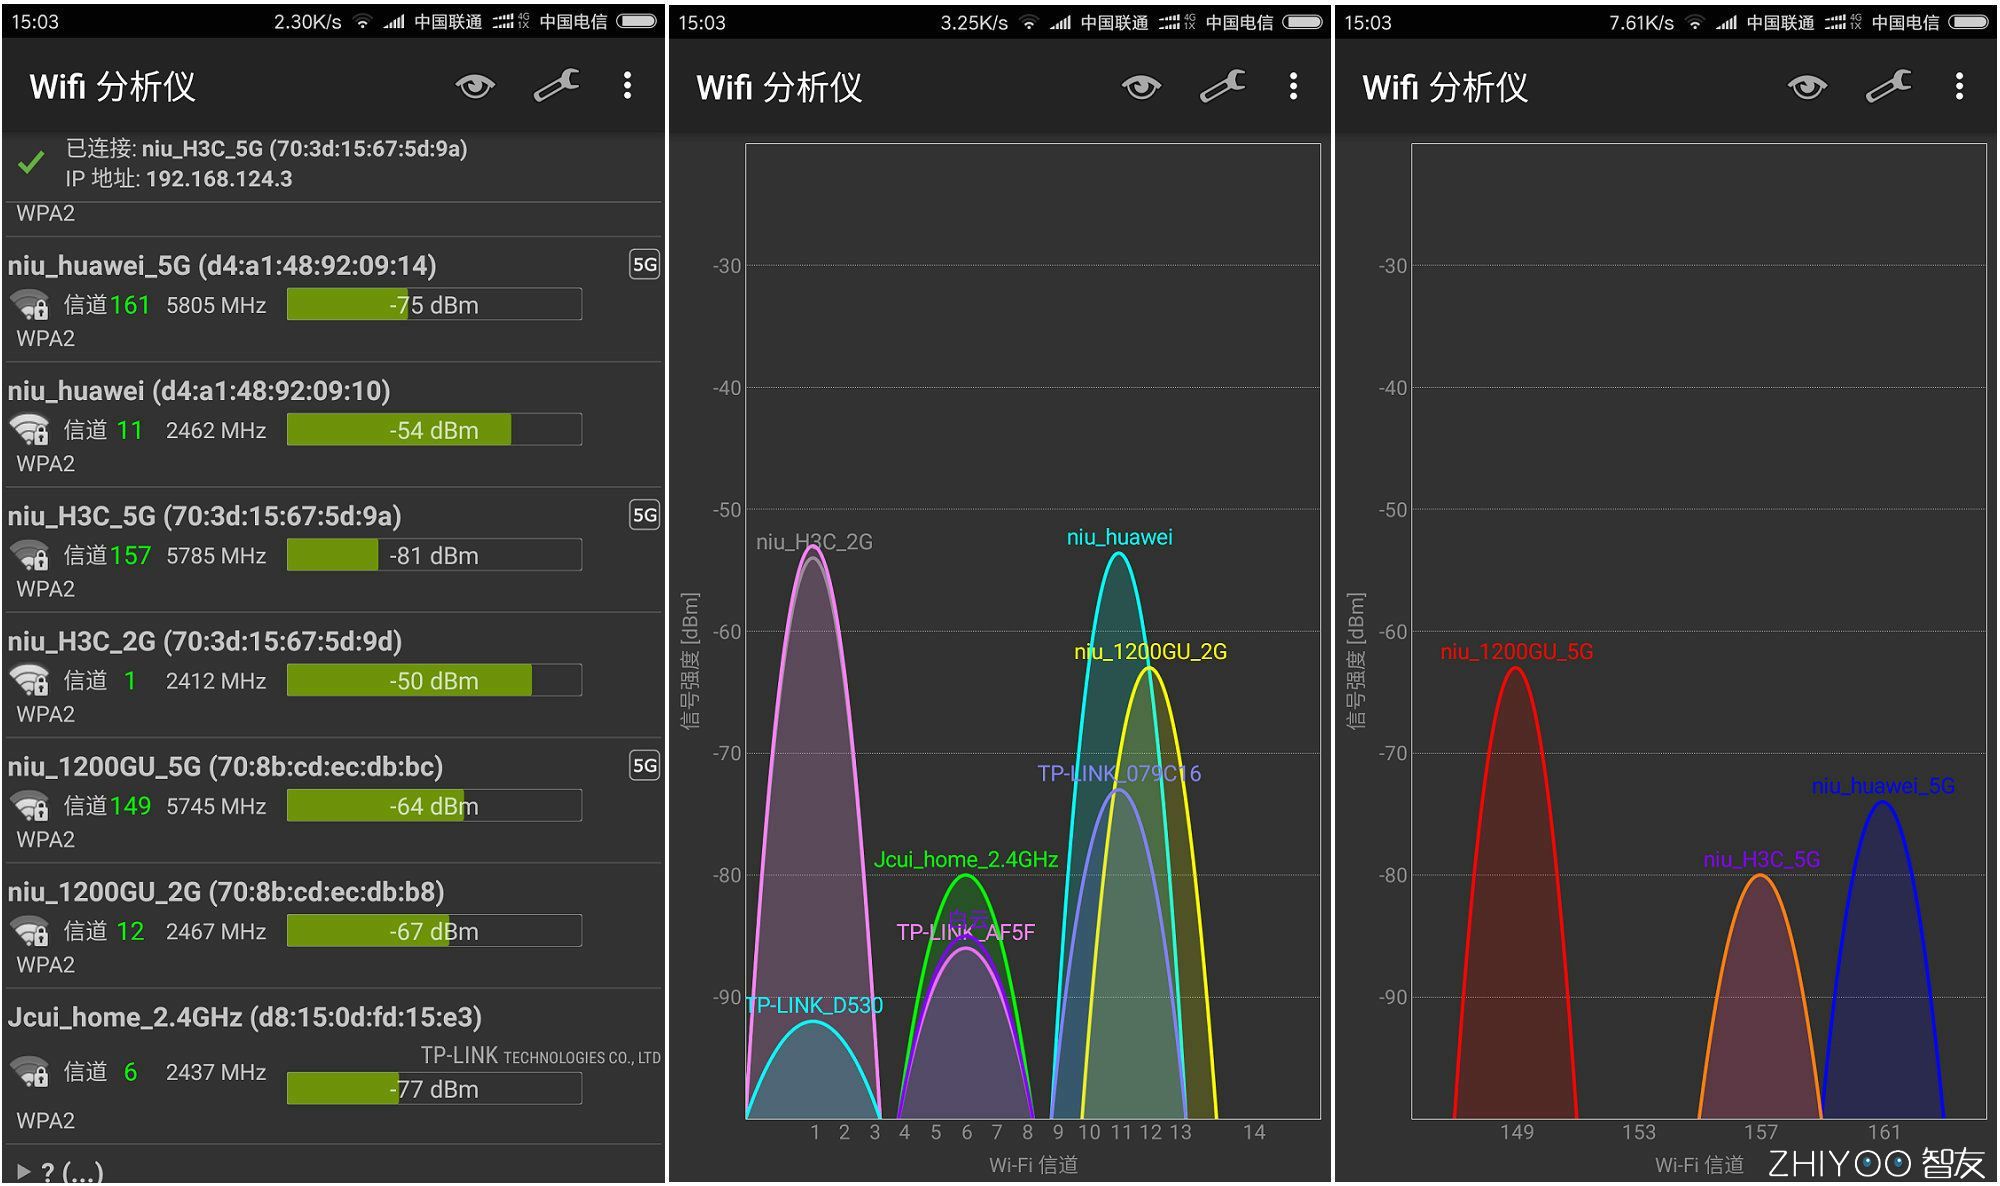Tap IP address 192.168.124.3
The height and width of the screenshot is (1186, 2000).
coord(219,179)
